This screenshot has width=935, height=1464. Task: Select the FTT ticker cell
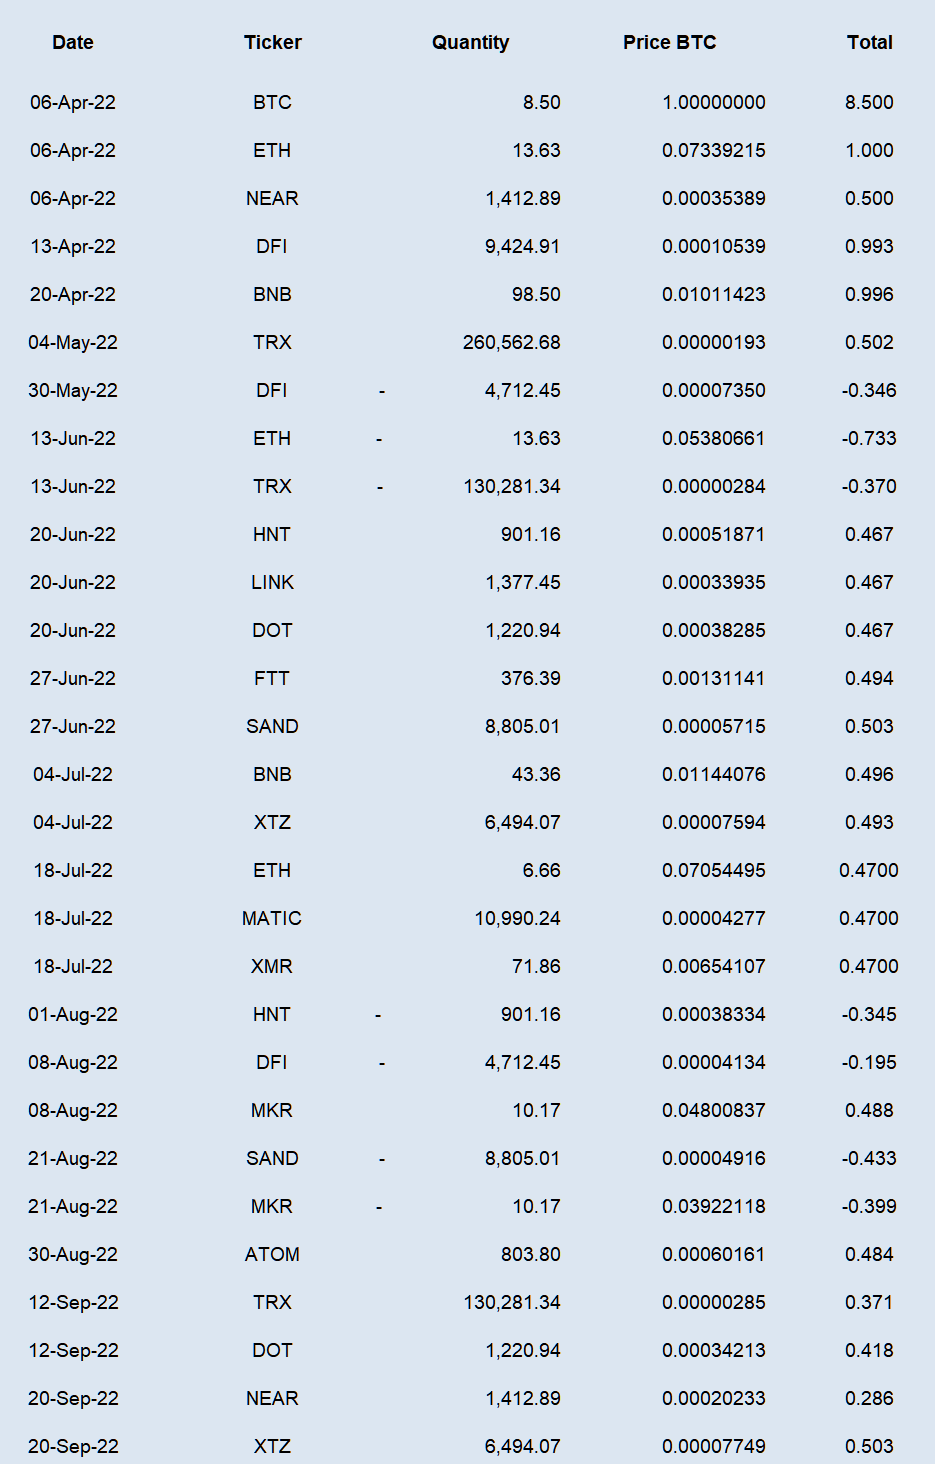tap(272, 678)
